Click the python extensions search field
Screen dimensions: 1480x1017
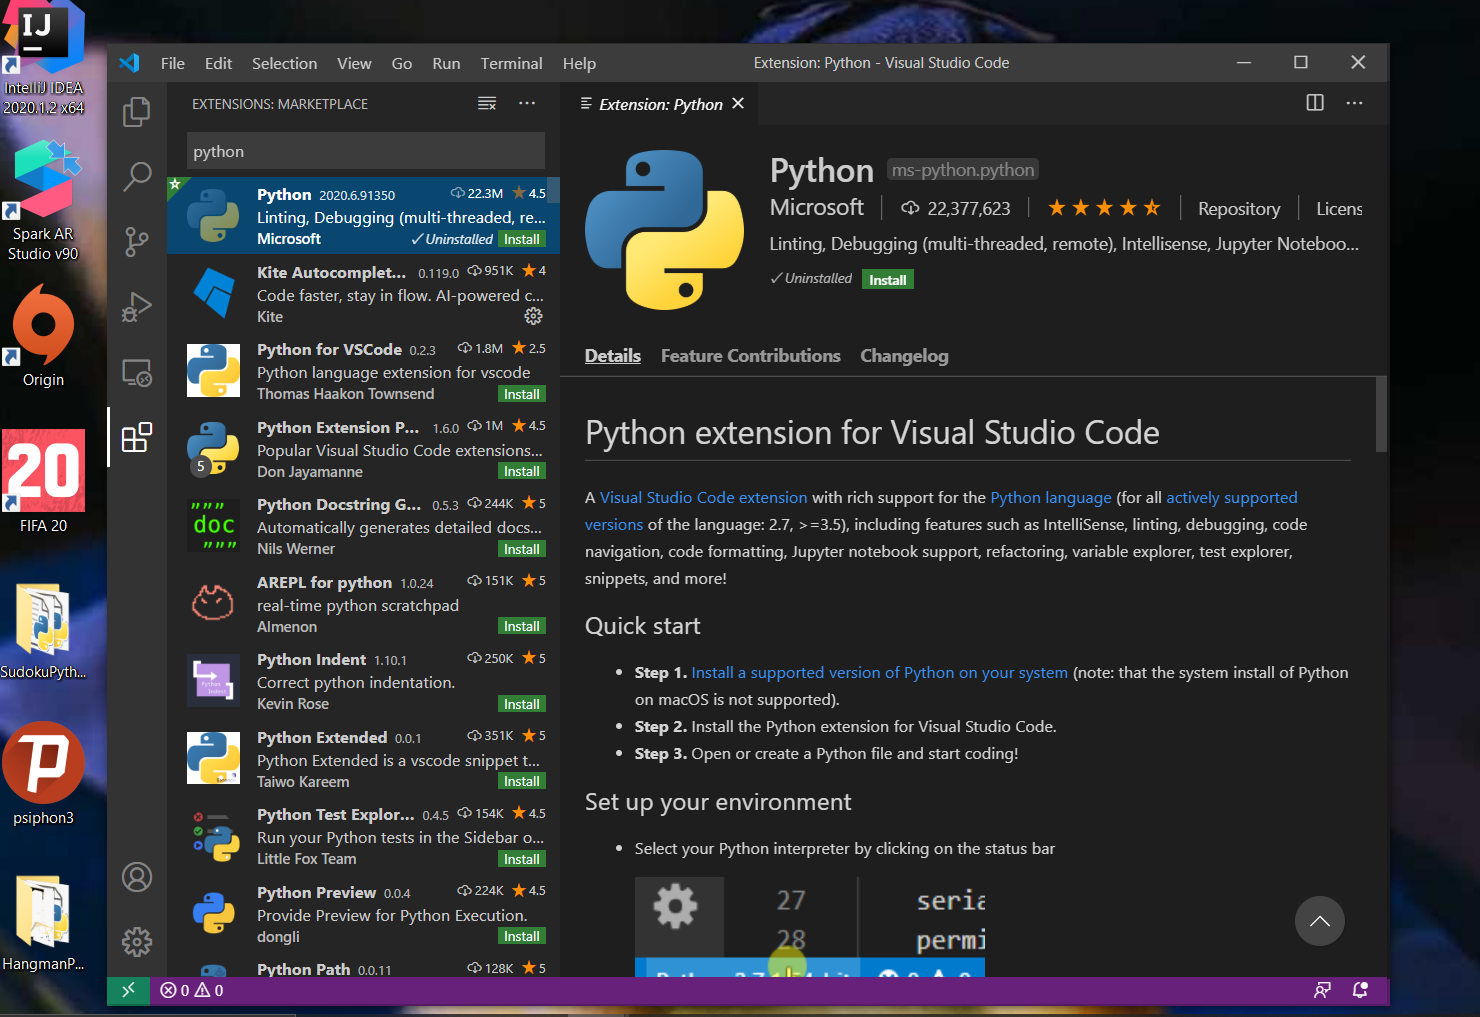366,151
